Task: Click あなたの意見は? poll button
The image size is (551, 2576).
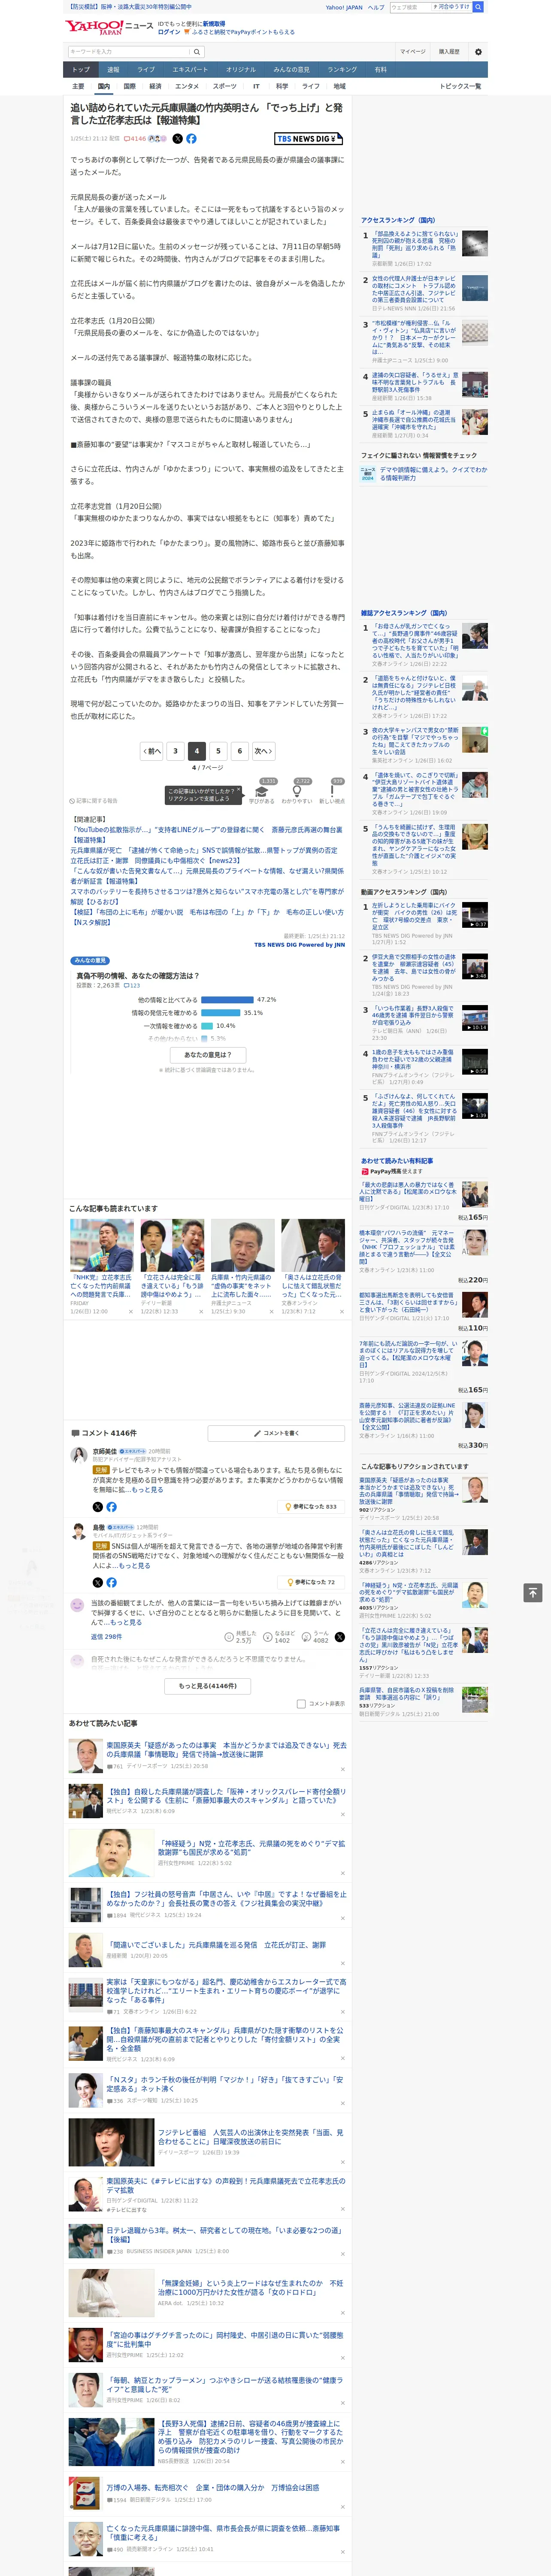Action: [208, 1054]
